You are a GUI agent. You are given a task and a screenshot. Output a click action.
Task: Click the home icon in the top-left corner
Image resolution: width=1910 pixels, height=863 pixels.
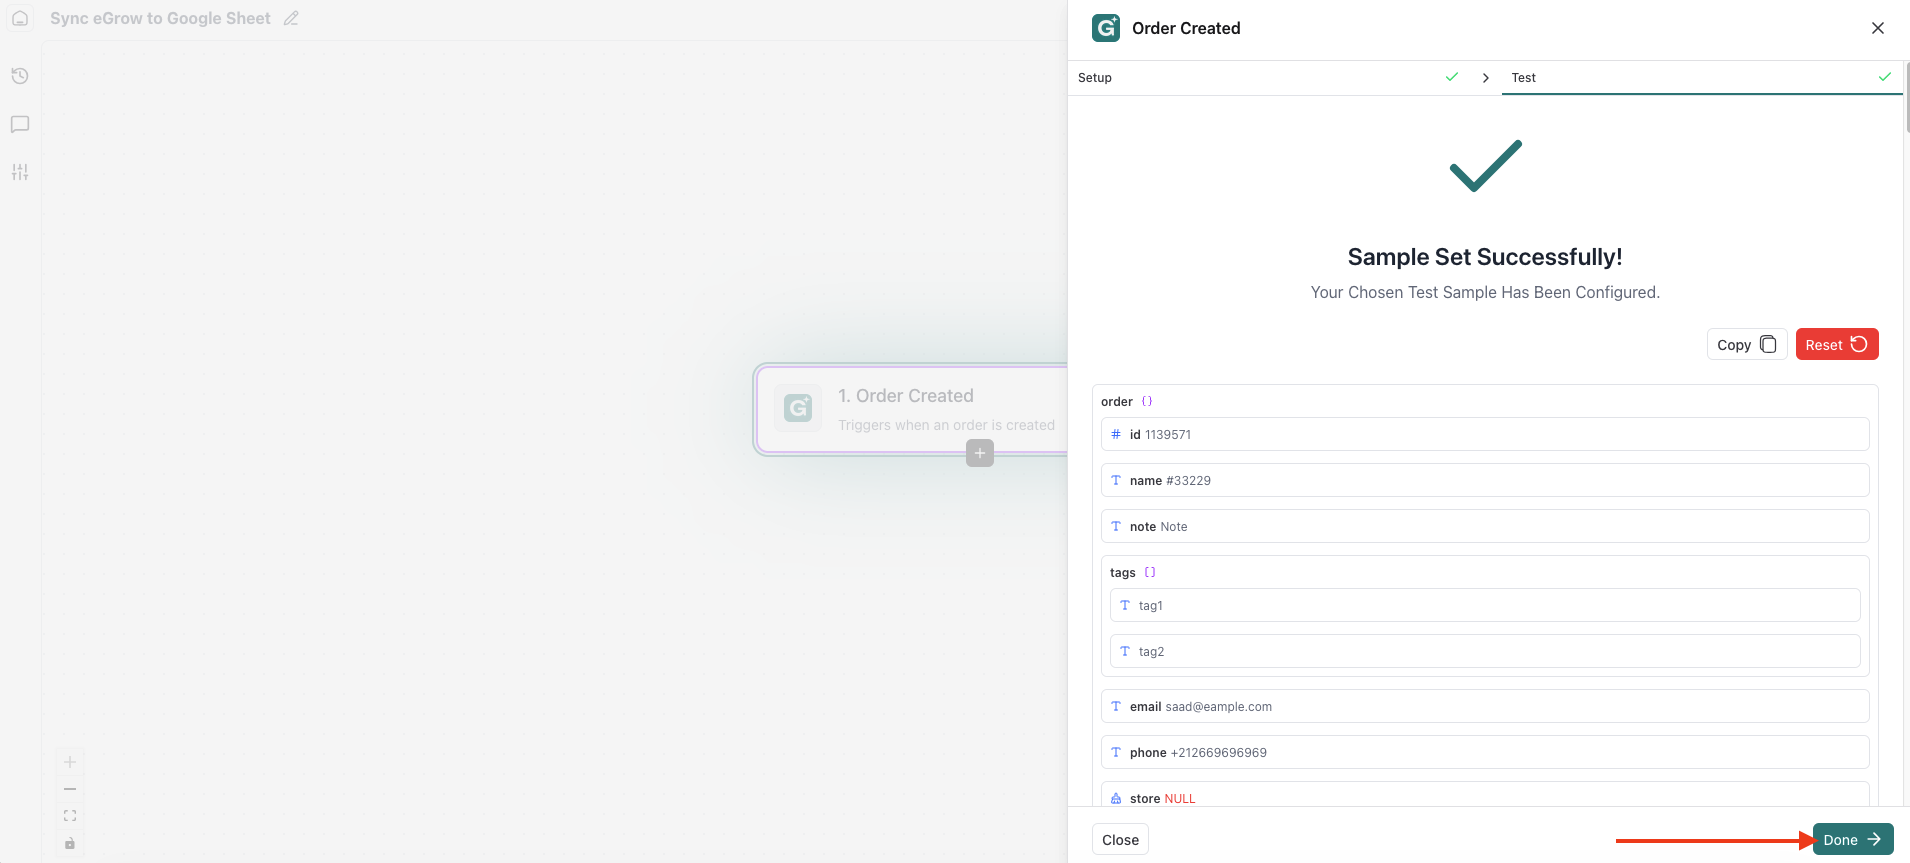click(x=20, y=19)
